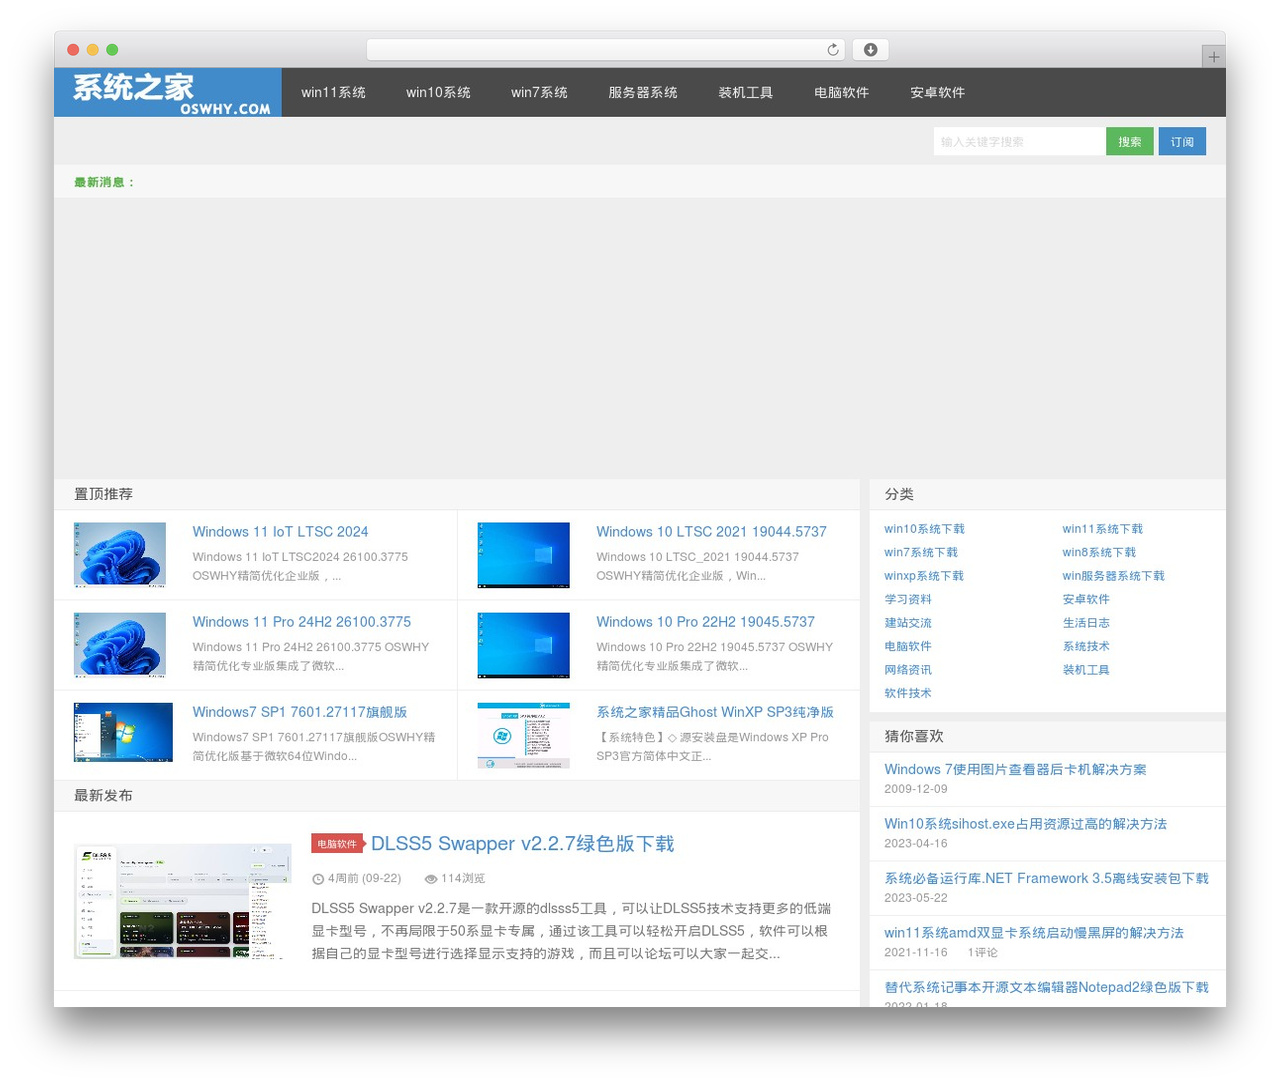This screenshot has height=1084, width=1280.
Task: Open Windows 11 IoT LTSC 2024 link
Action: [280, 532]
